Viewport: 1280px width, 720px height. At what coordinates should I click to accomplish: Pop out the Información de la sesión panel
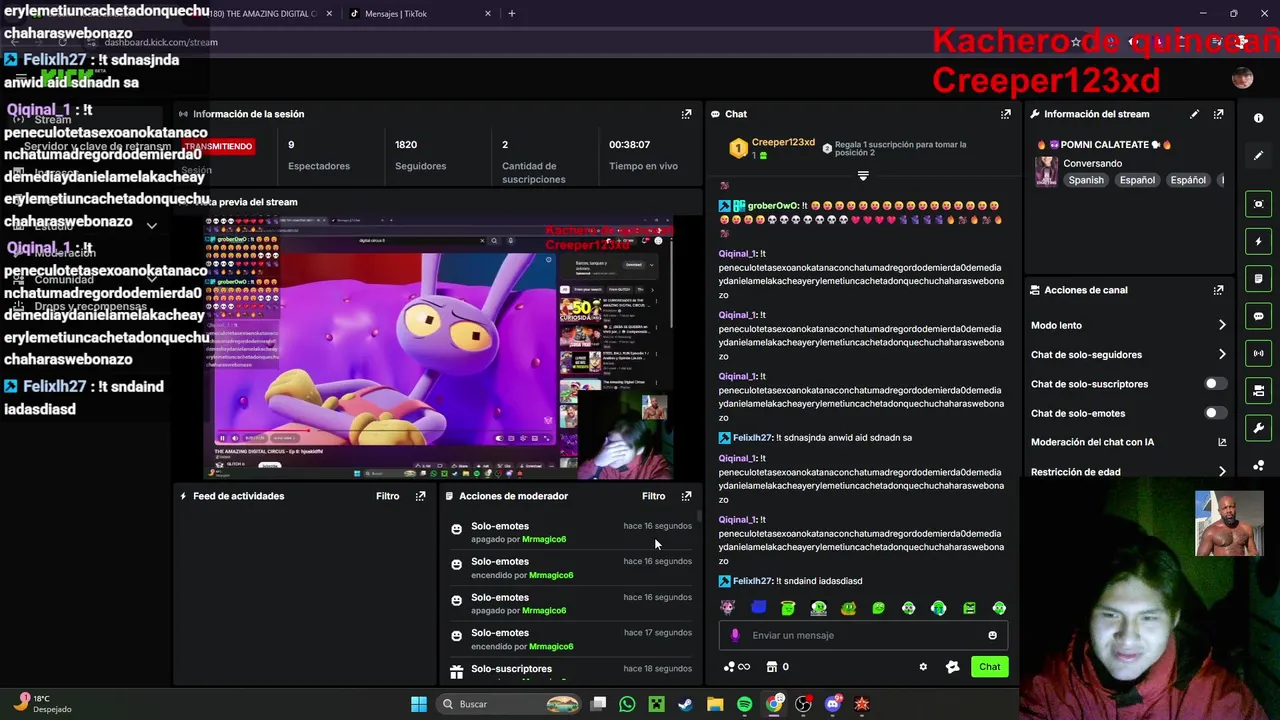(686, 114)
